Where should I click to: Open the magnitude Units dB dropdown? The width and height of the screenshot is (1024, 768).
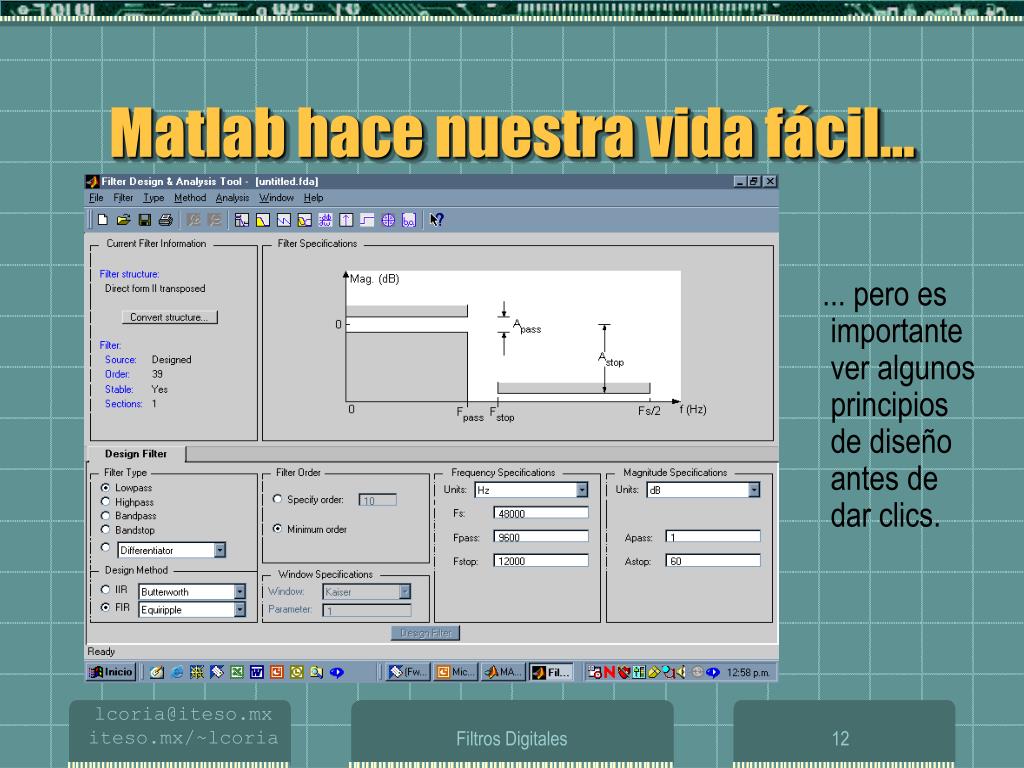coord(754,490)
